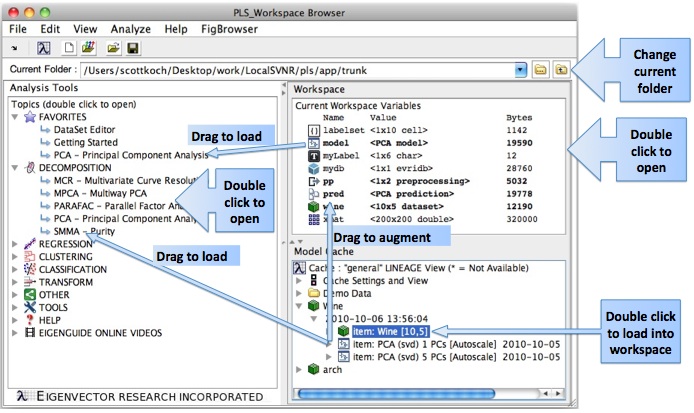Click the REGRESSION category icon
694x413 pixels.
pos(30,244)
